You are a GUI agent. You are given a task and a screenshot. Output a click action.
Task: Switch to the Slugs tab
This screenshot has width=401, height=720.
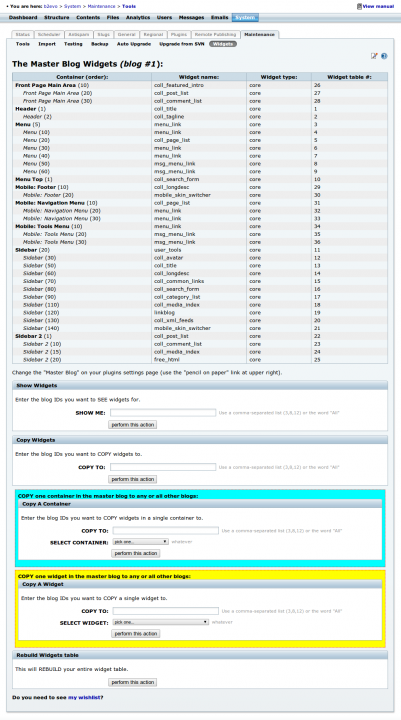point(103,34)
